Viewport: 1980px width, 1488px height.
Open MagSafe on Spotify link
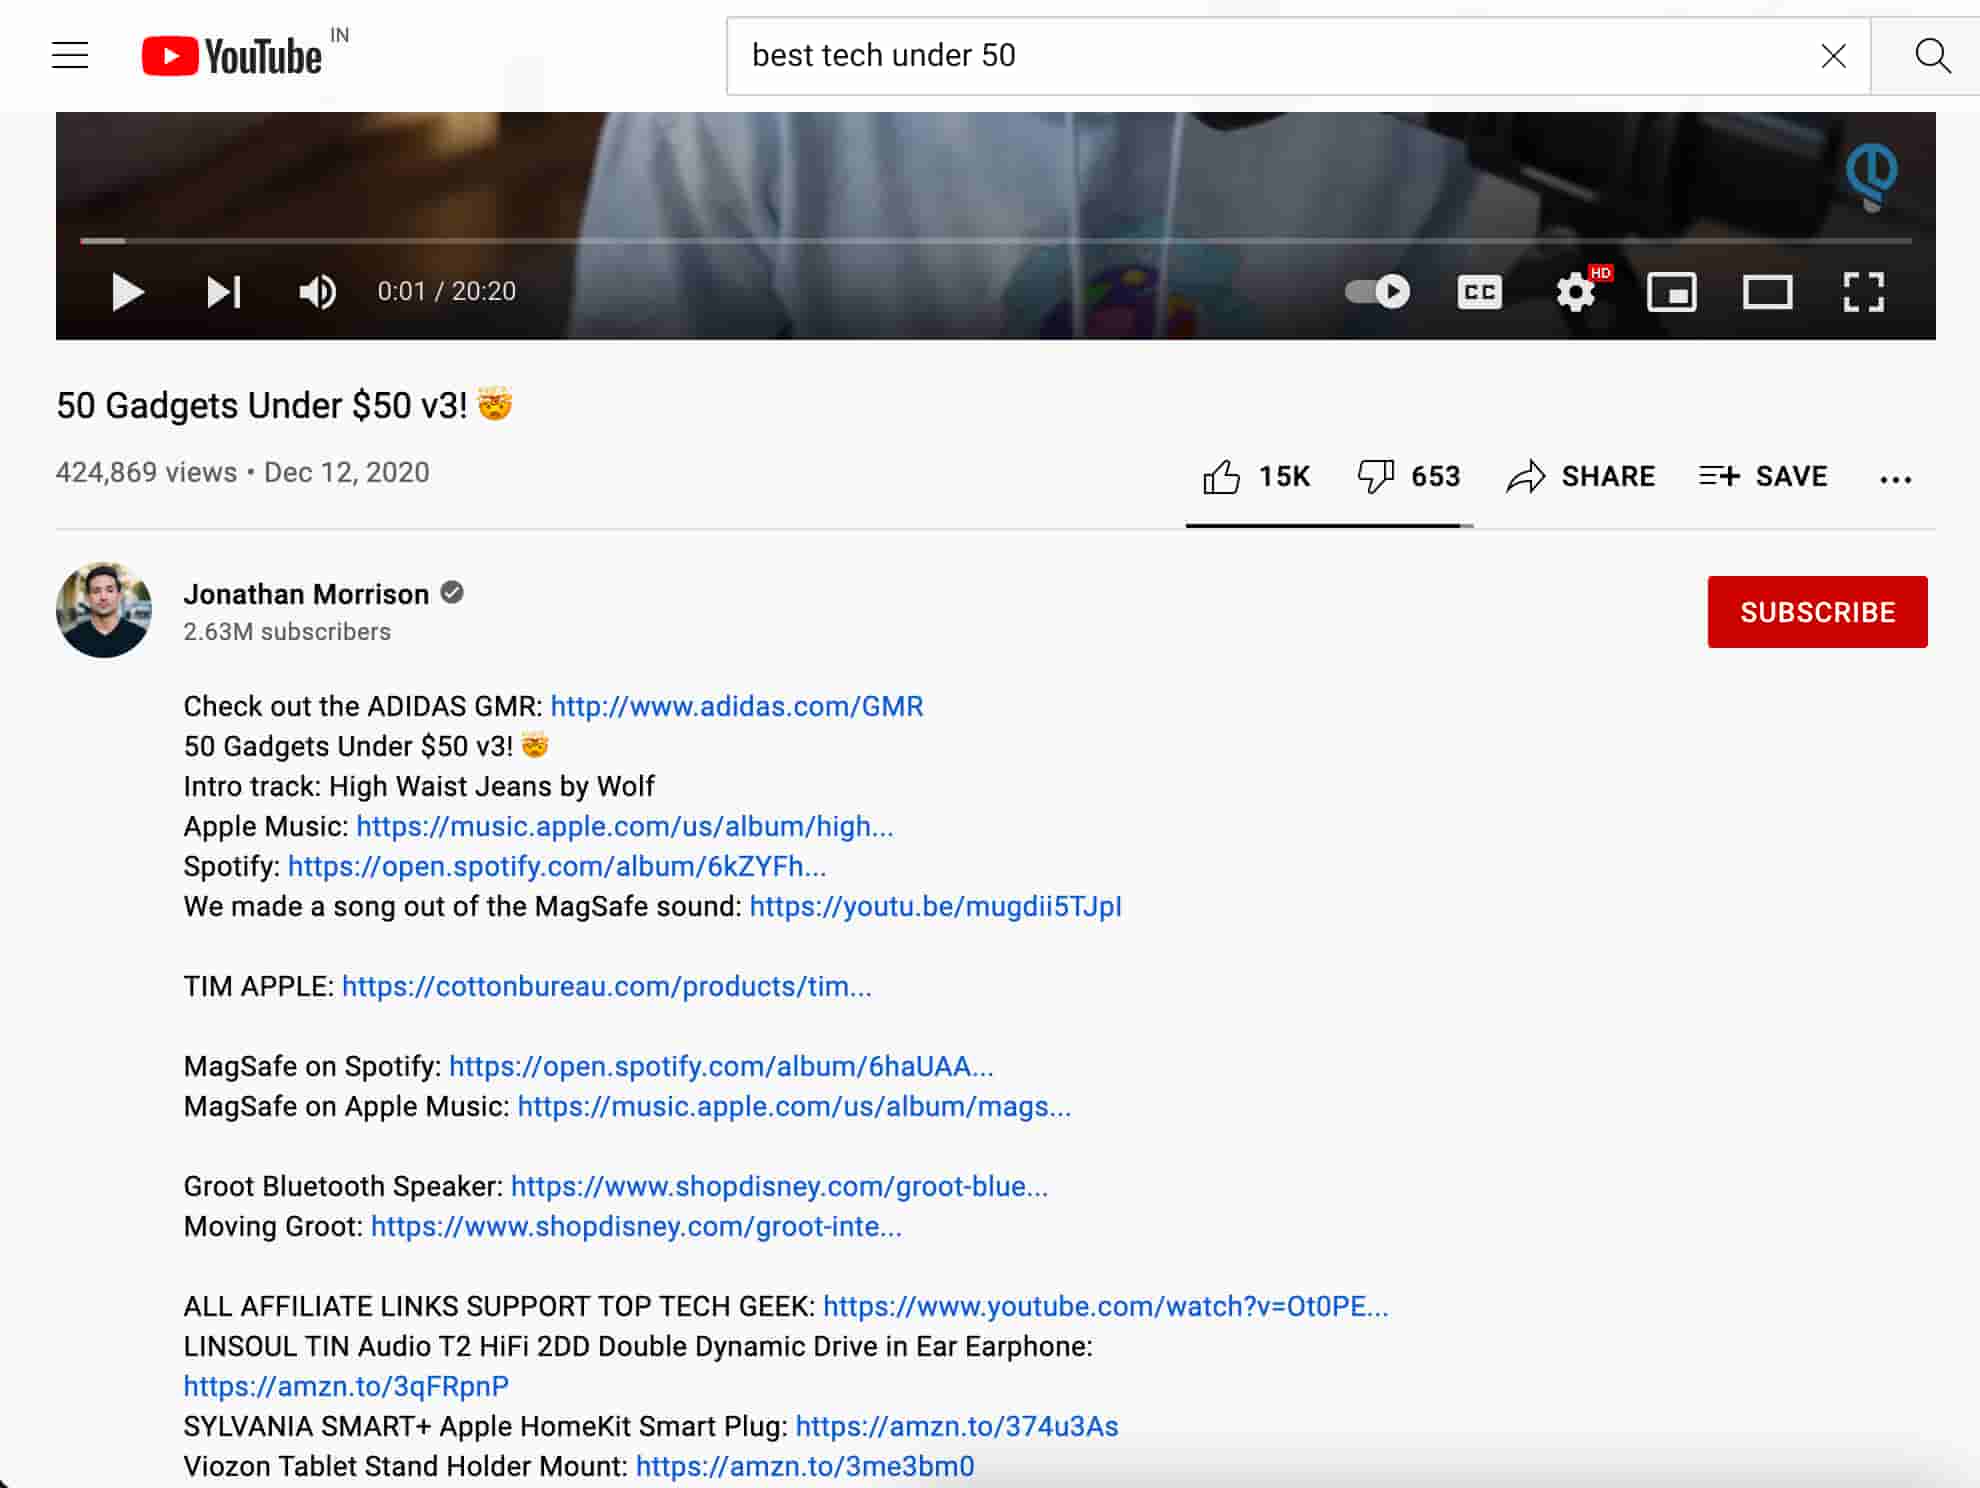coord(721,1066)
